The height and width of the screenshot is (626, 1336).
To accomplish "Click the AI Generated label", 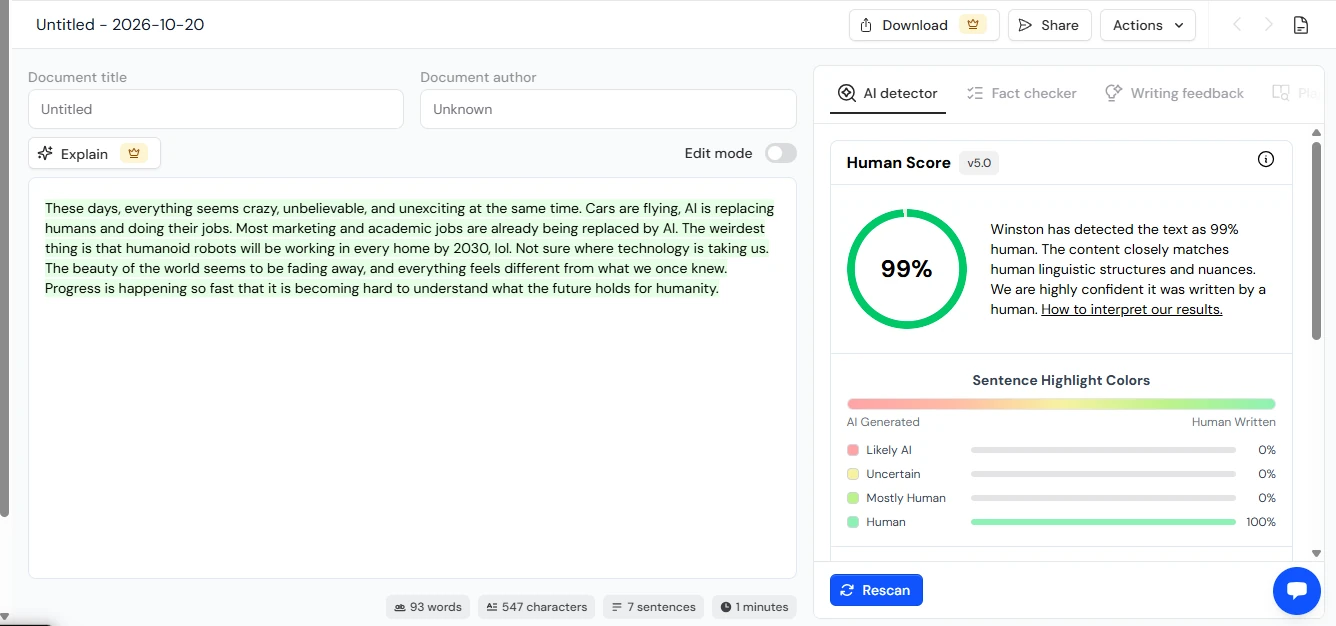I will pos(883,422).
